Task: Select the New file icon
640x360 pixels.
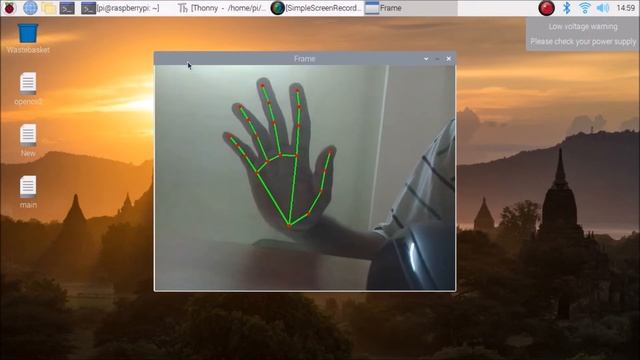Action: [x=28, y=140]
